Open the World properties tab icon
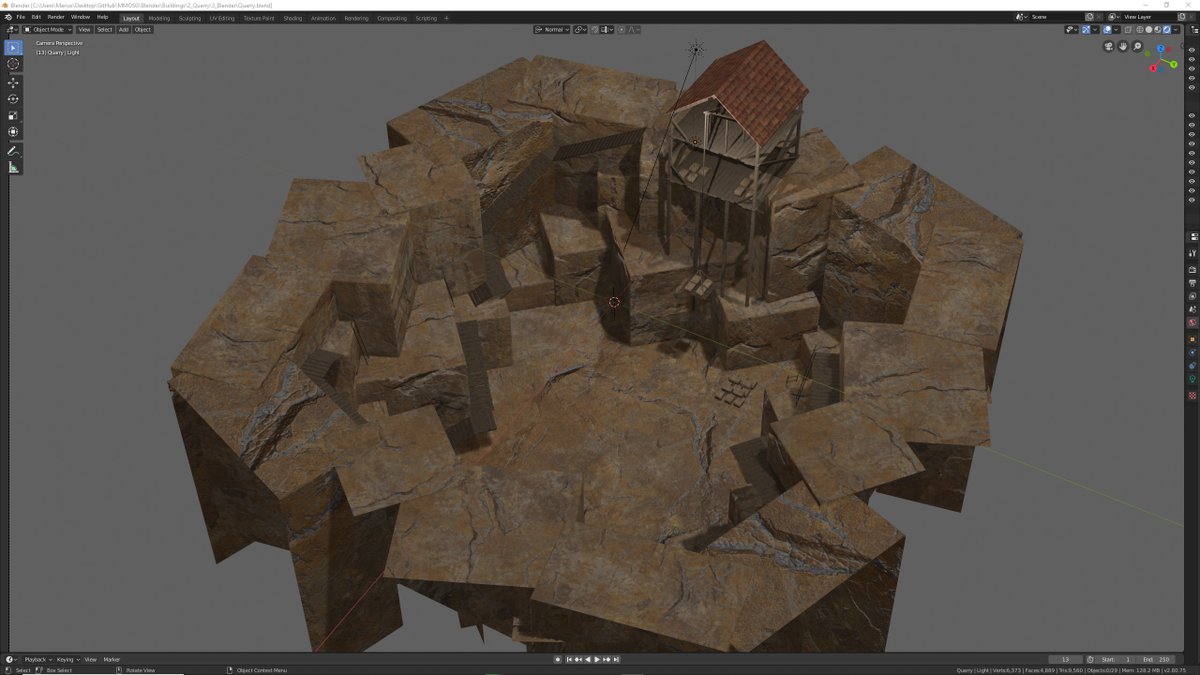 click(x=1193, y=323)
